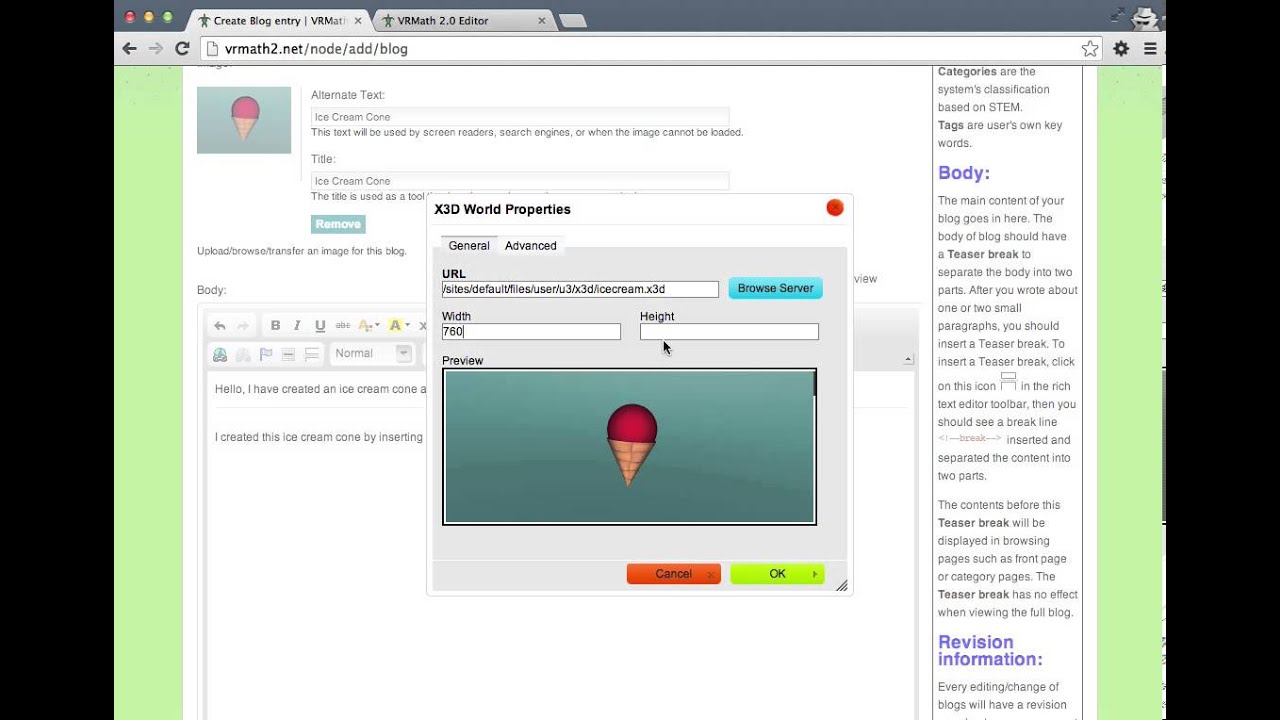Confirm with the OK button
Viewport: 1280px width, 720px height.
(777, 574)
